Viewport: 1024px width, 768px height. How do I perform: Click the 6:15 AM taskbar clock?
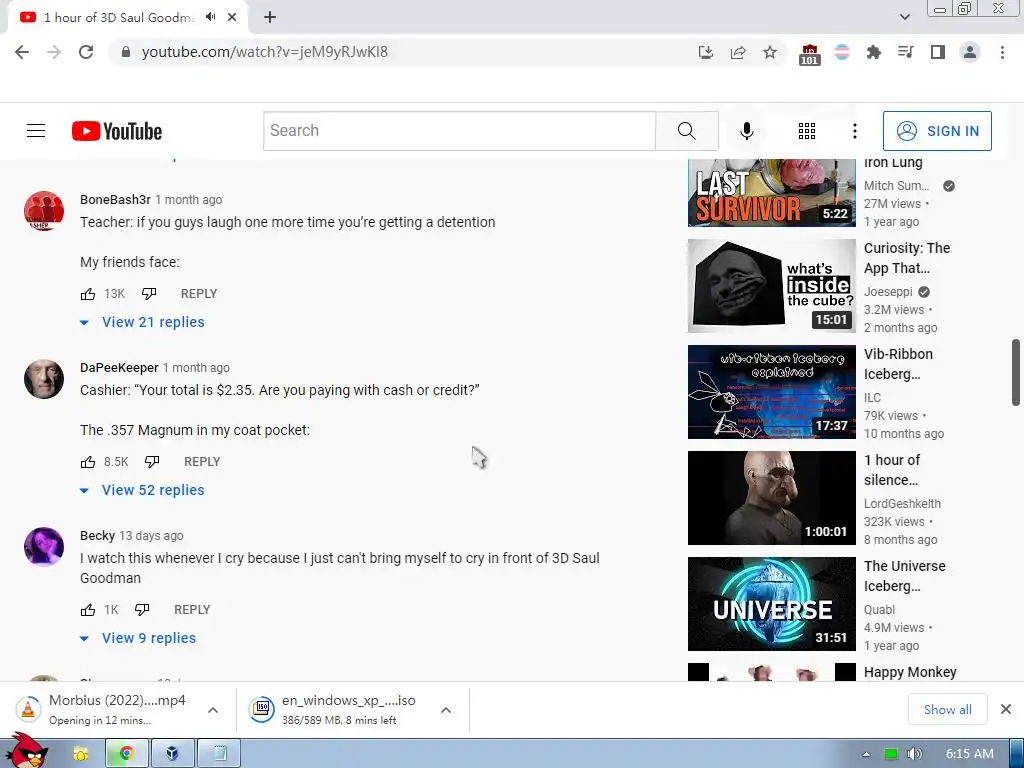pyautogui.click(x=969, y=754)
